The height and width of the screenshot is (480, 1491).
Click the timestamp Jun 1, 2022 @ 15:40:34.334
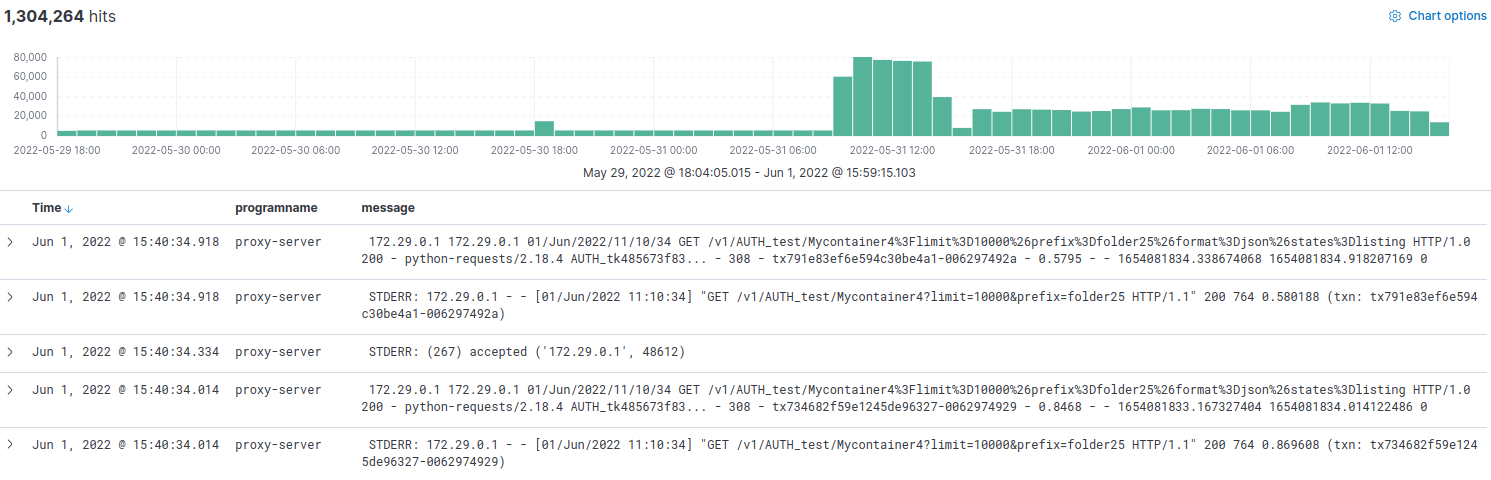pos(126,352)
